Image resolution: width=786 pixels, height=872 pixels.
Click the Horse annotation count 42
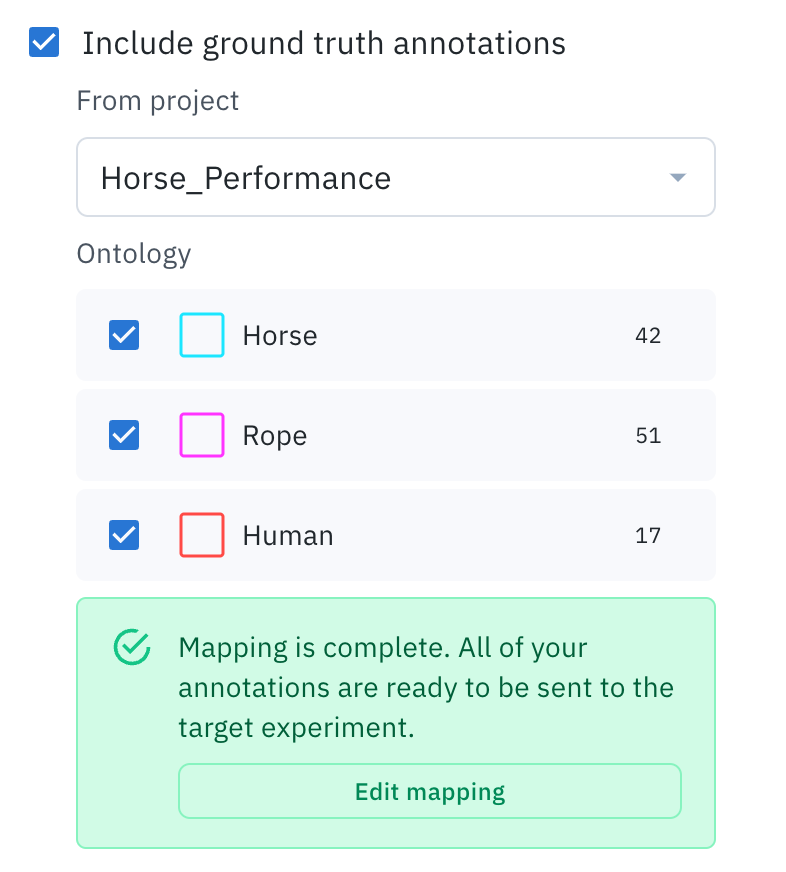(648, 335)
